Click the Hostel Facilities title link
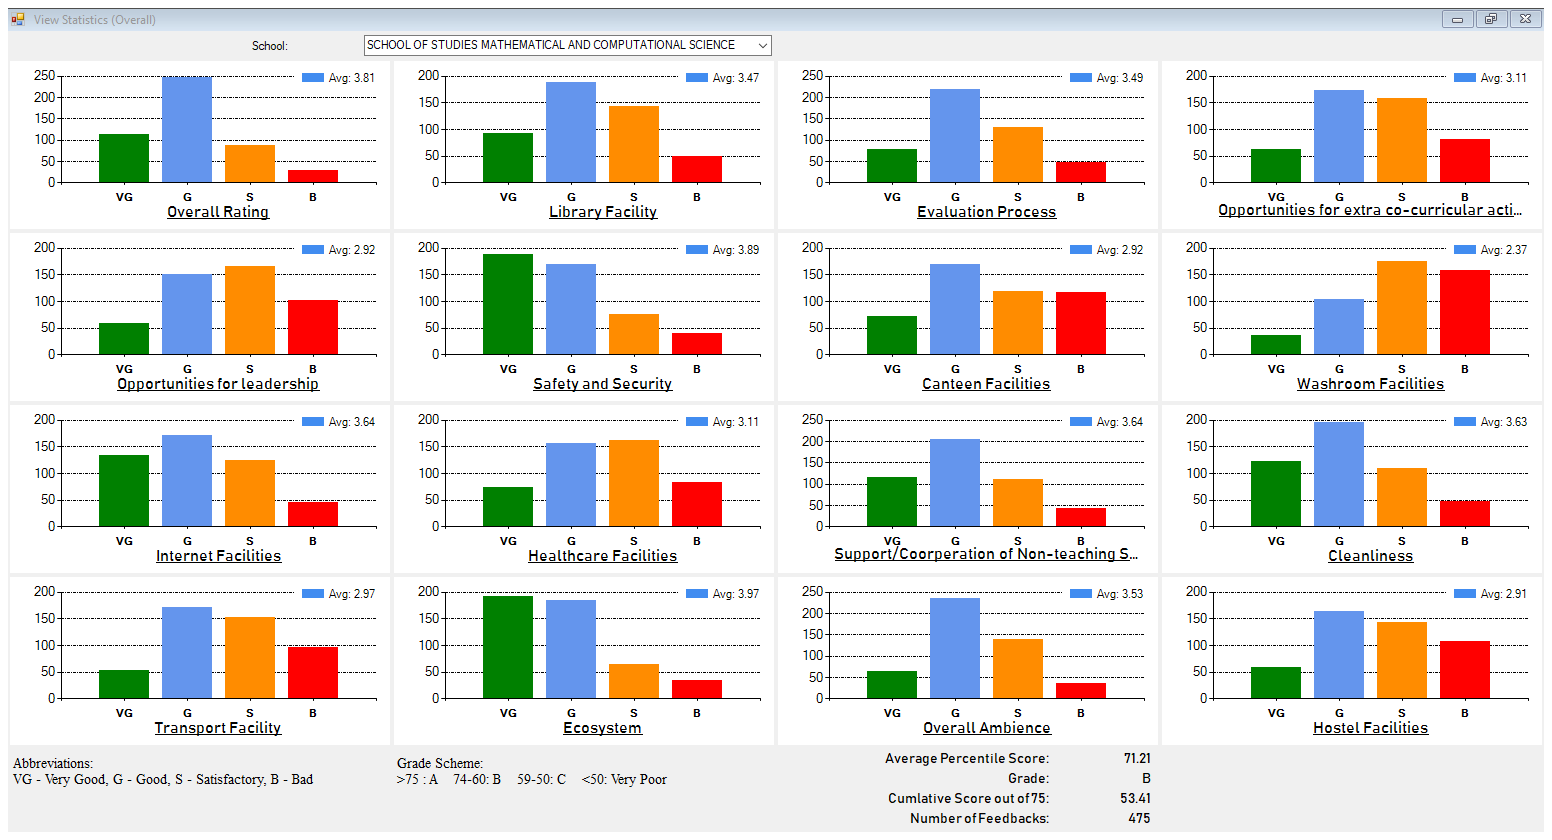The width and height of the screenshot is (1552, 840). pos(1370,728)
